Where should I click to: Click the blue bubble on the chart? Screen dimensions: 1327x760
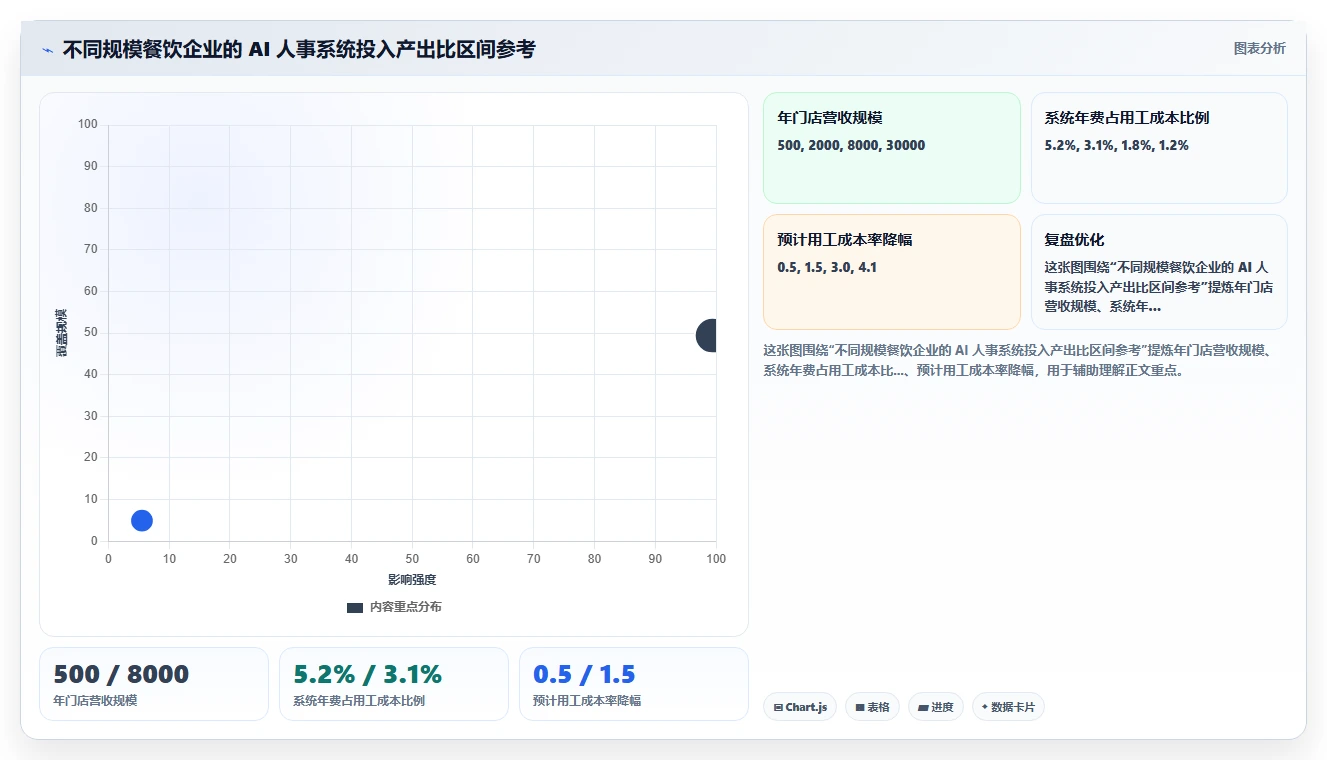[x=142, y=520]
